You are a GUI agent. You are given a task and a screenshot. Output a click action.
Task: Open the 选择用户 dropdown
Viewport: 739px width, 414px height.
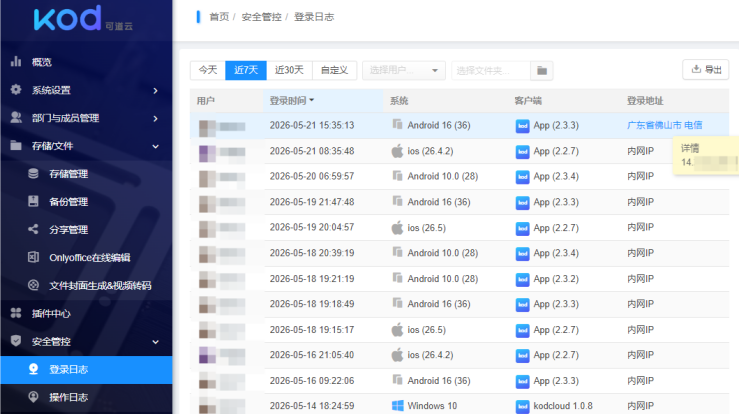click(404, 71)
